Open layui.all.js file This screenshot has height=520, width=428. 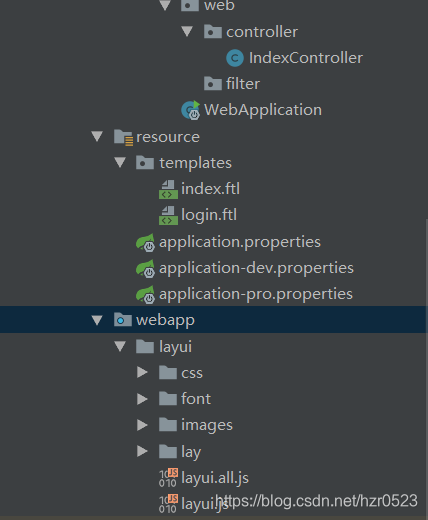tap(215, 478)
